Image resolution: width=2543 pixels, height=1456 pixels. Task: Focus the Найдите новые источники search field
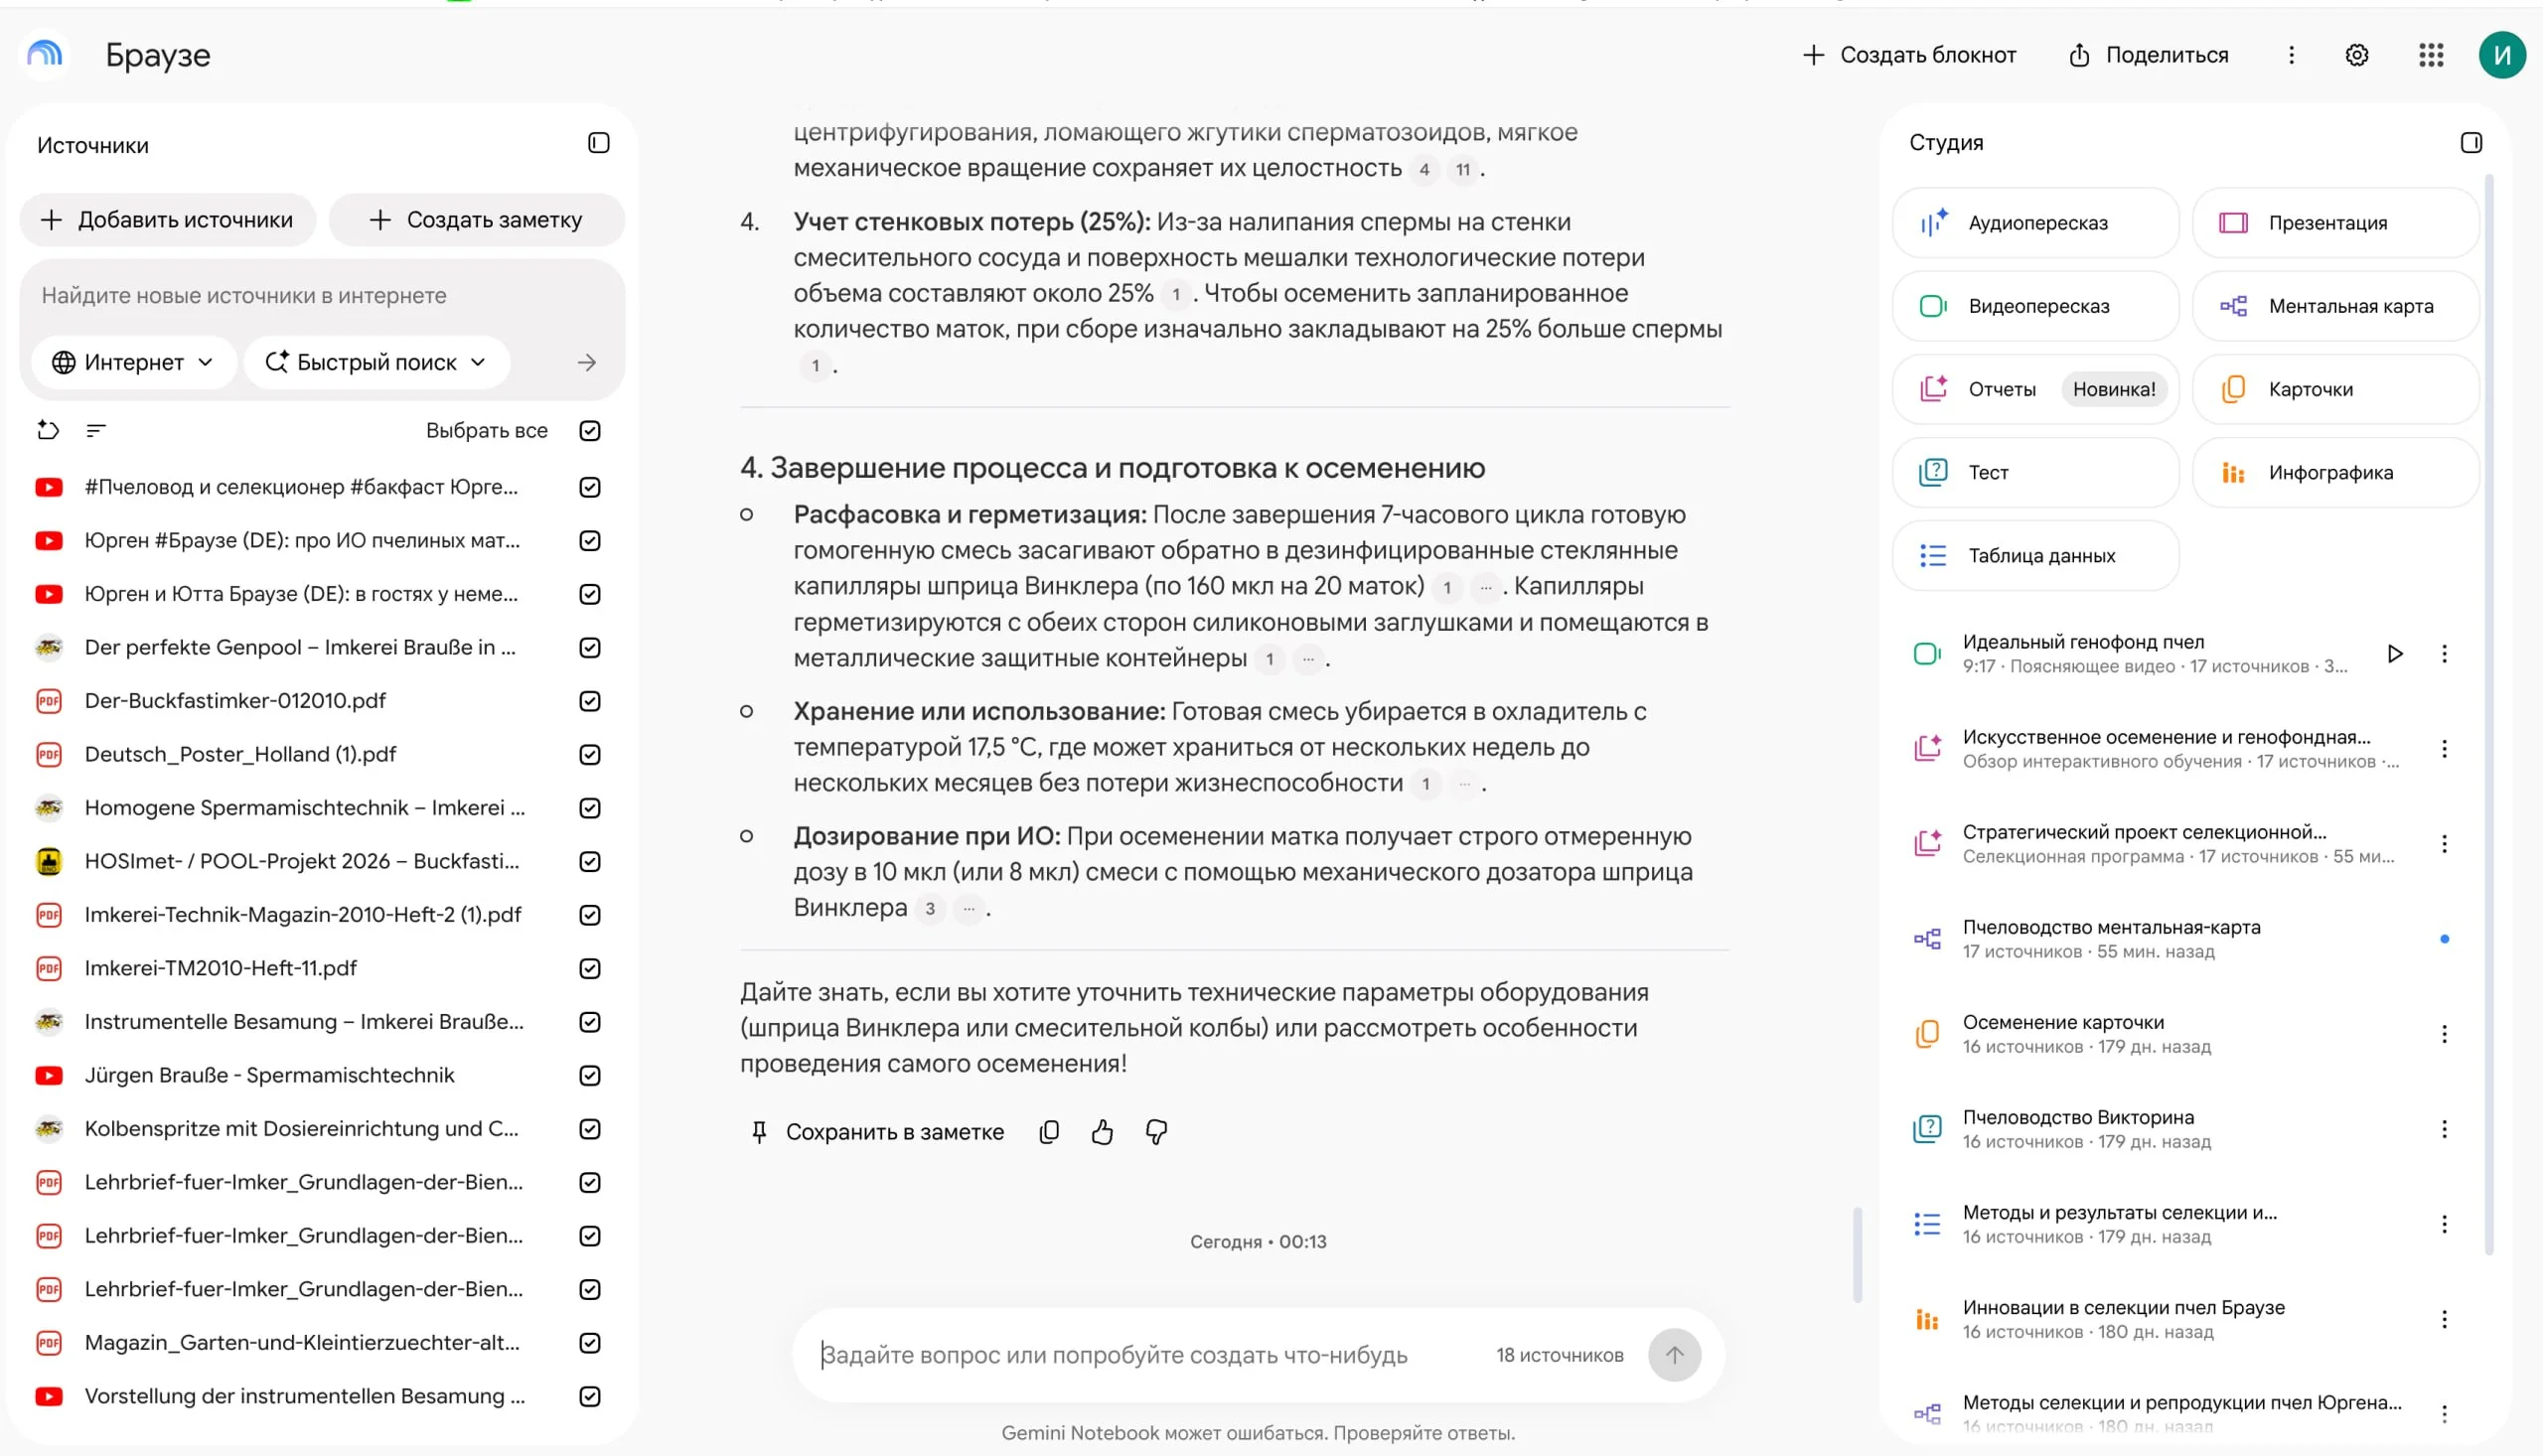[x=320, y=296]
